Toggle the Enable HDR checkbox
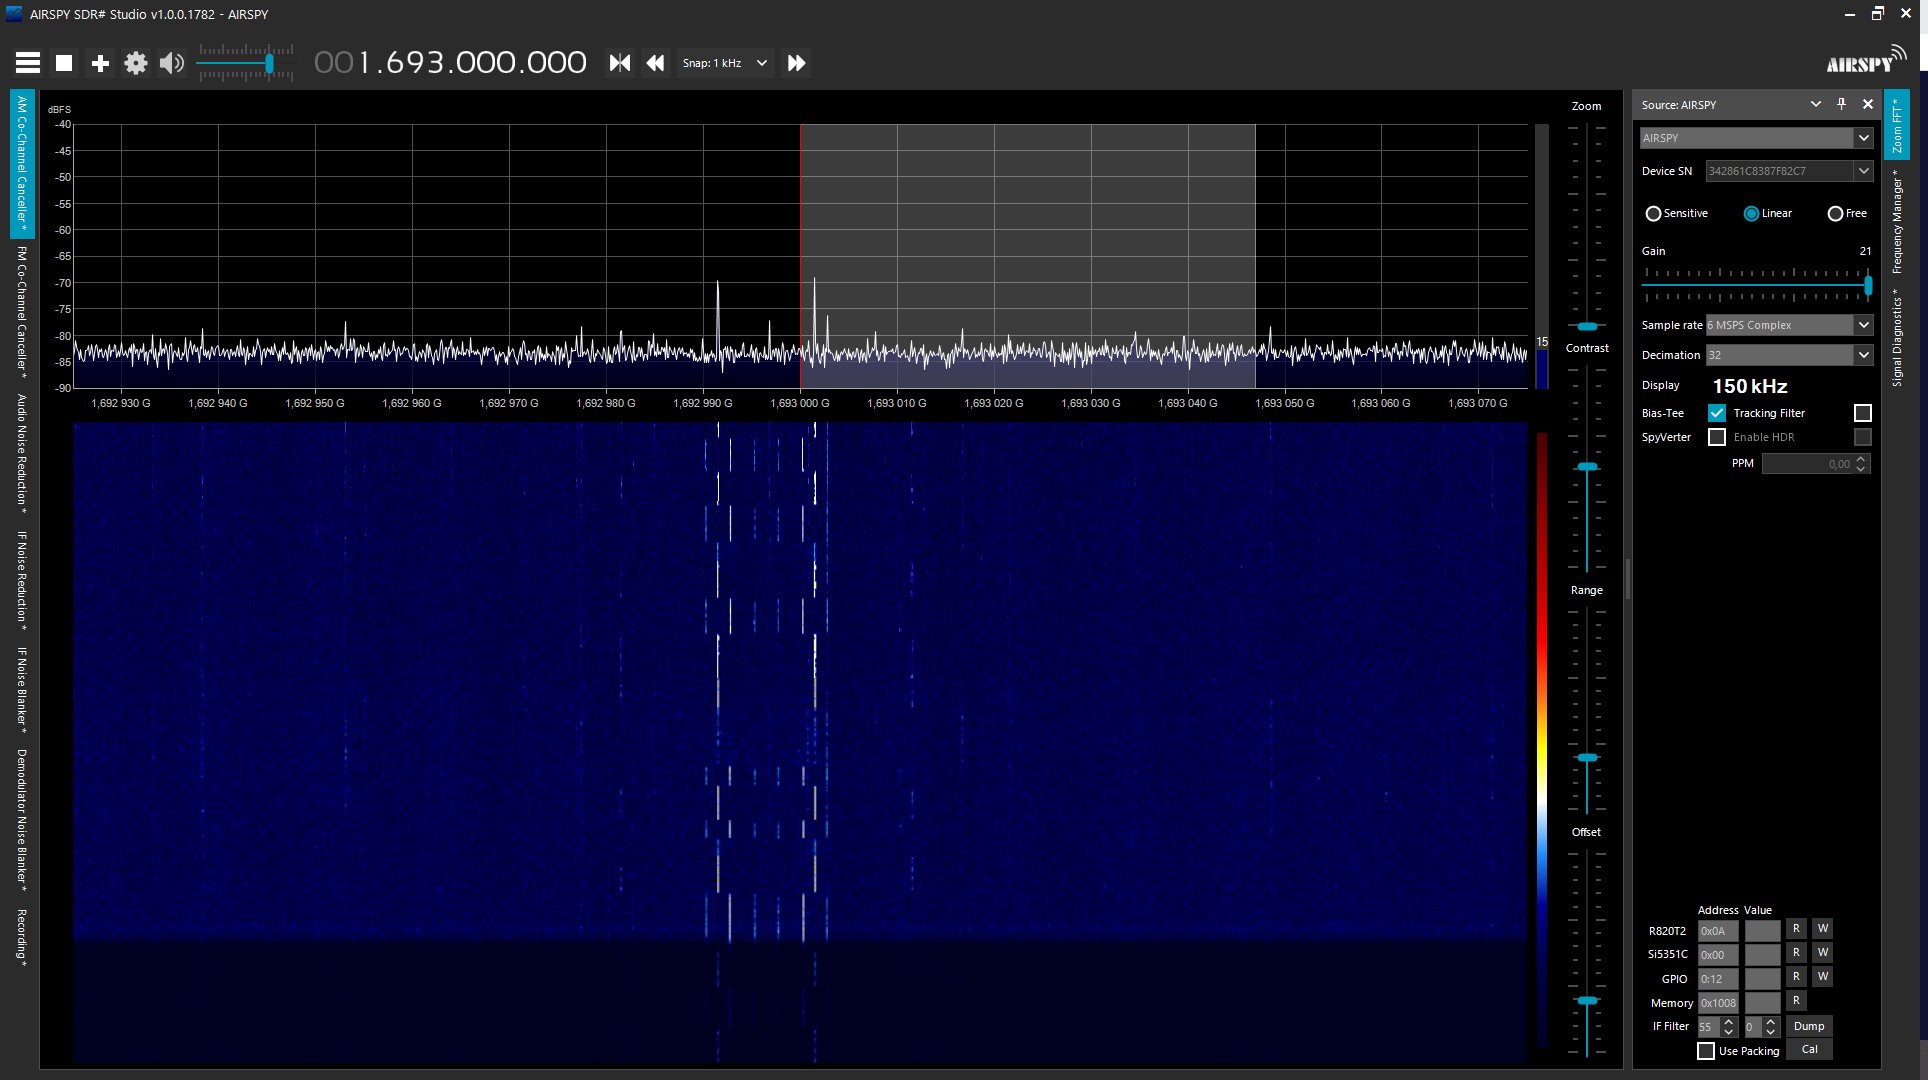 pos(1862,437)
